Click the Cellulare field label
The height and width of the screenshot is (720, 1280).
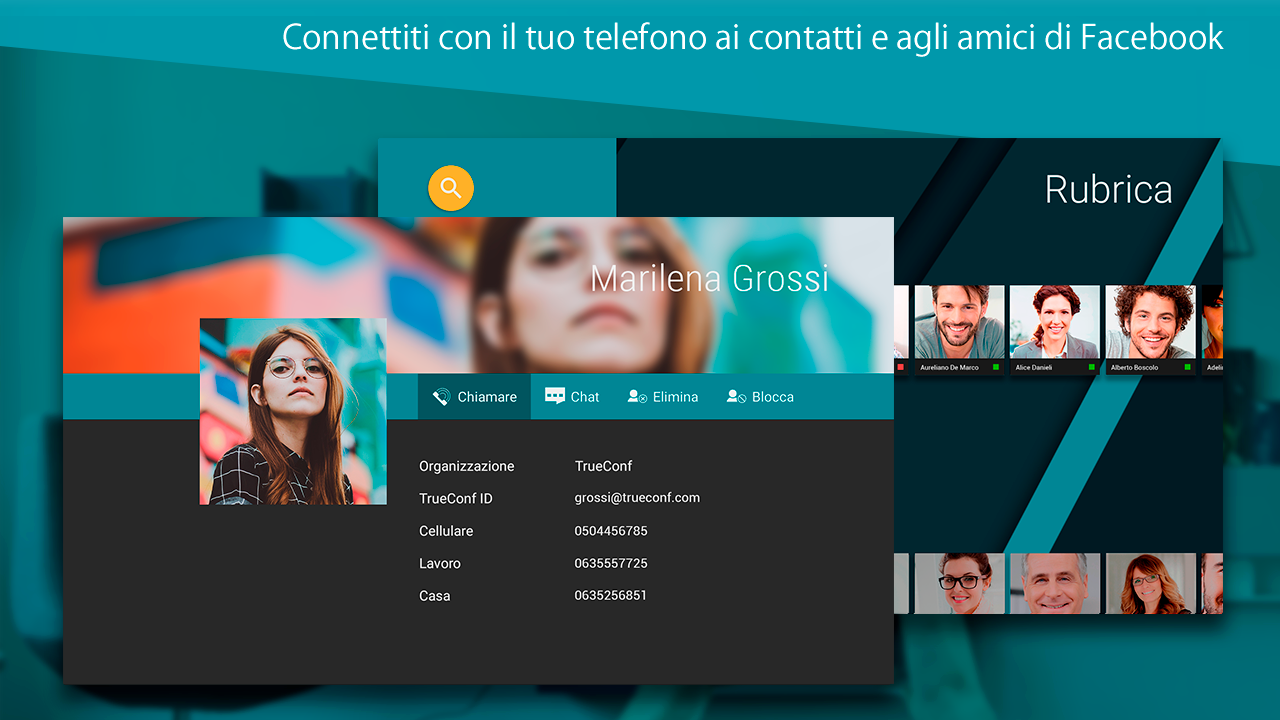446,531
